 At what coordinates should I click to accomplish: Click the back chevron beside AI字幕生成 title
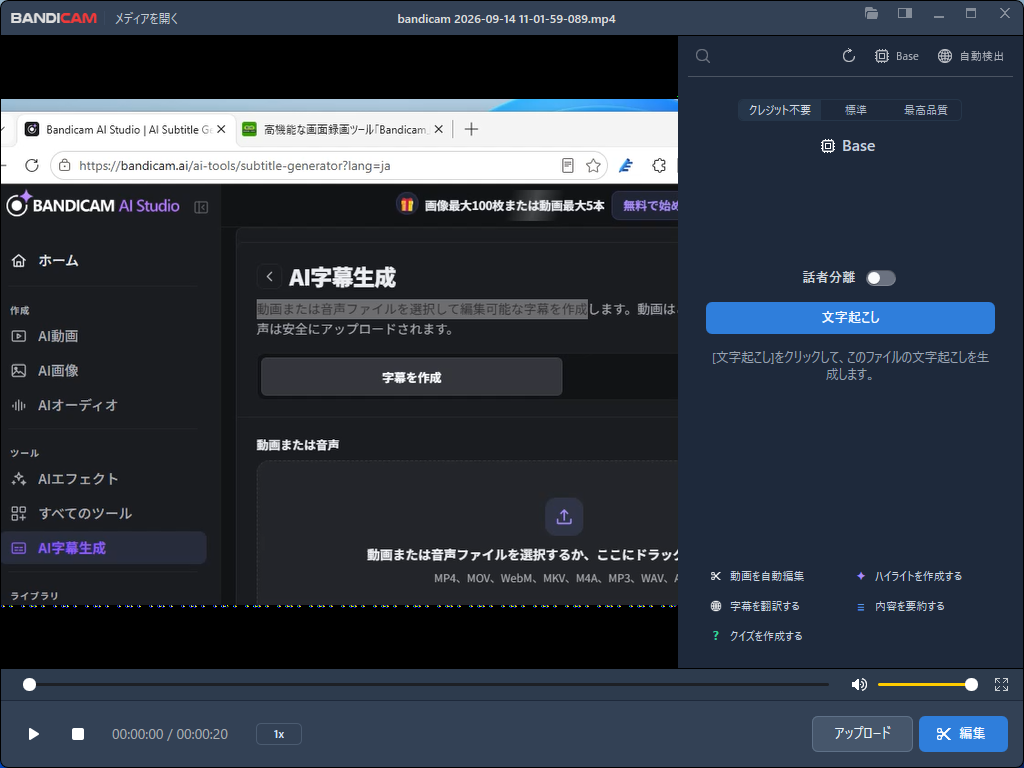pyautogui.click(x=269, y=277)
